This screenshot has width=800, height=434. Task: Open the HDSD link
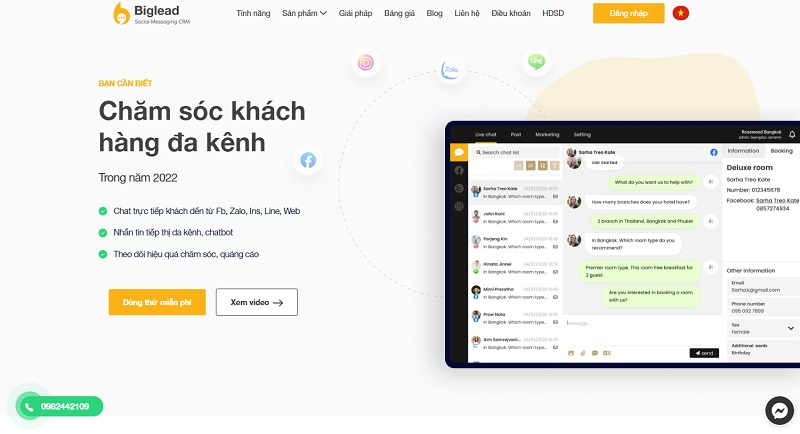click(553, 13)
